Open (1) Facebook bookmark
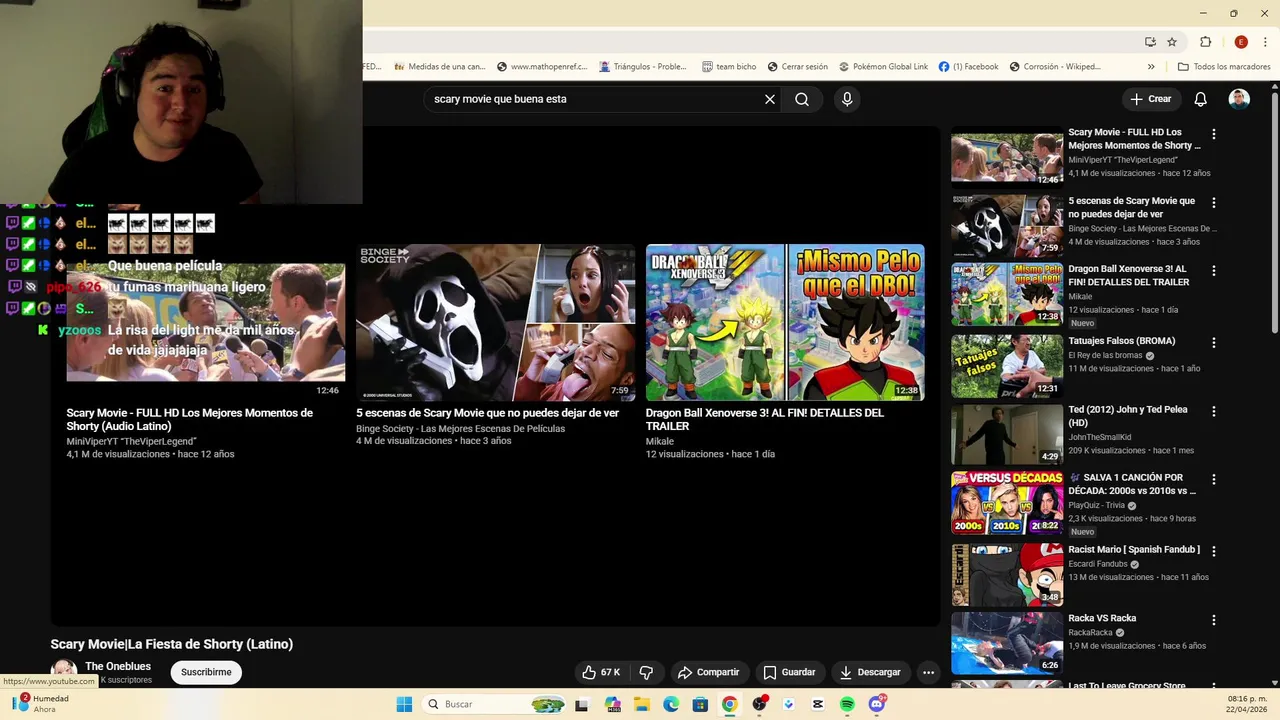Image resolution: width=1280 pixels, height=720 pixels. 968,67
